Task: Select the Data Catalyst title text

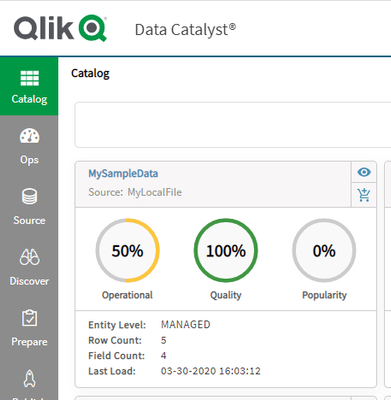Action: (185, 30)
